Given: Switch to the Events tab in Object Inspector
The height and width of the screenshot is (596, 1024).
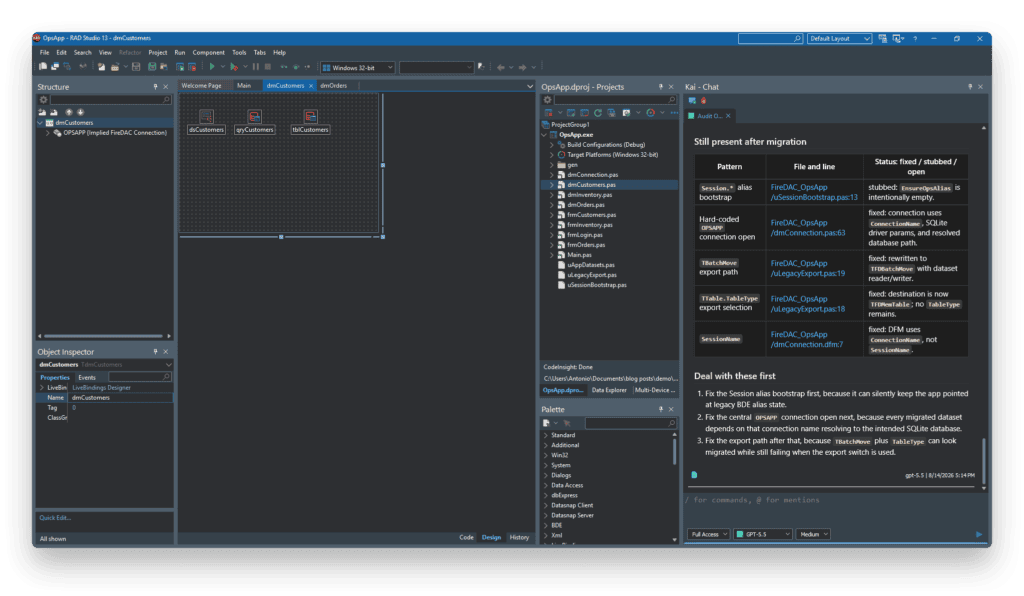Looking at the screenshot, I should 87,377.
